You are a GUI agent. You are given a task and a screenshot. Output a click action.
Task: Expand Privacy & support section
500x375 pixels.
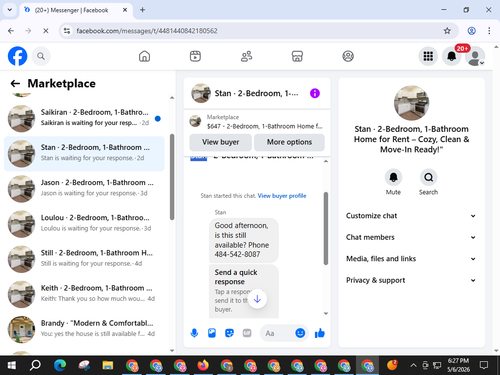coord(411,280)
